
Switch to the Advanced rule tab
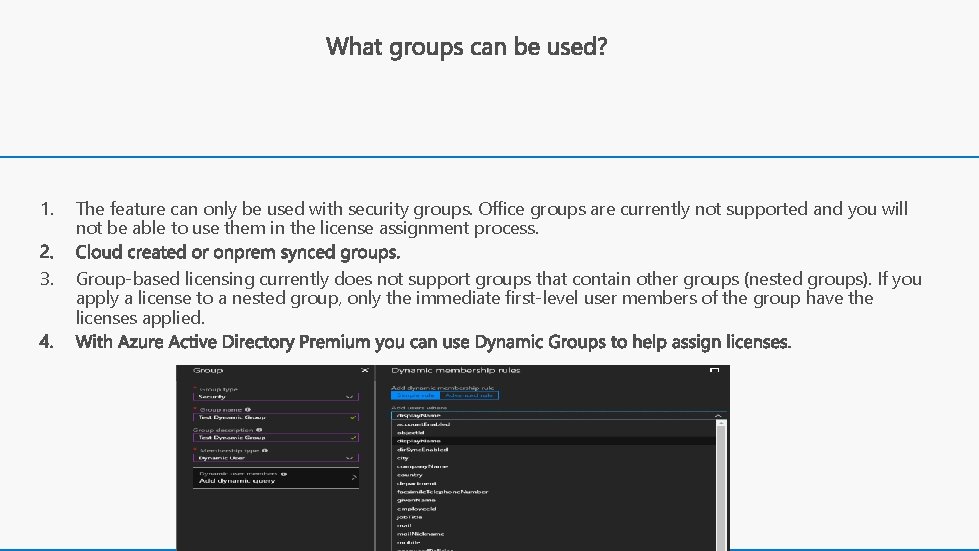470,396
